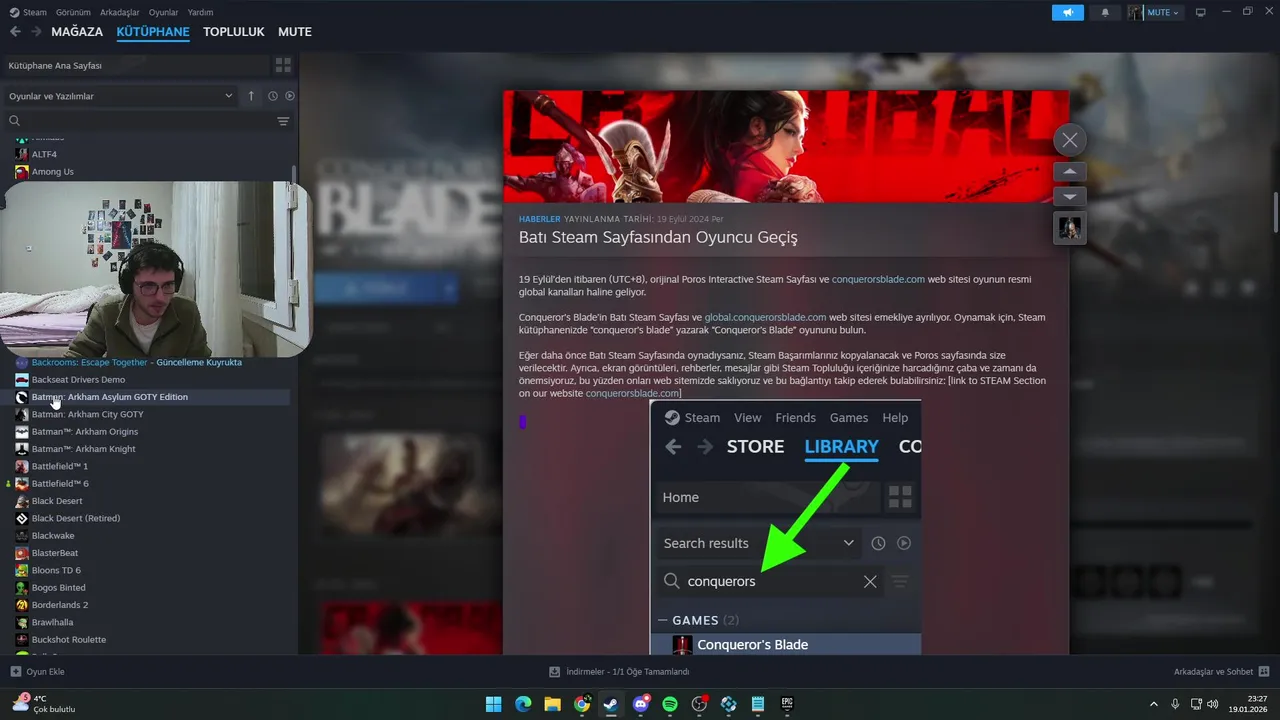Viewport: 1280px width, 720px height.
Task: Click the Bloons TD 6 icon
Action: click(x=22, y=570)
